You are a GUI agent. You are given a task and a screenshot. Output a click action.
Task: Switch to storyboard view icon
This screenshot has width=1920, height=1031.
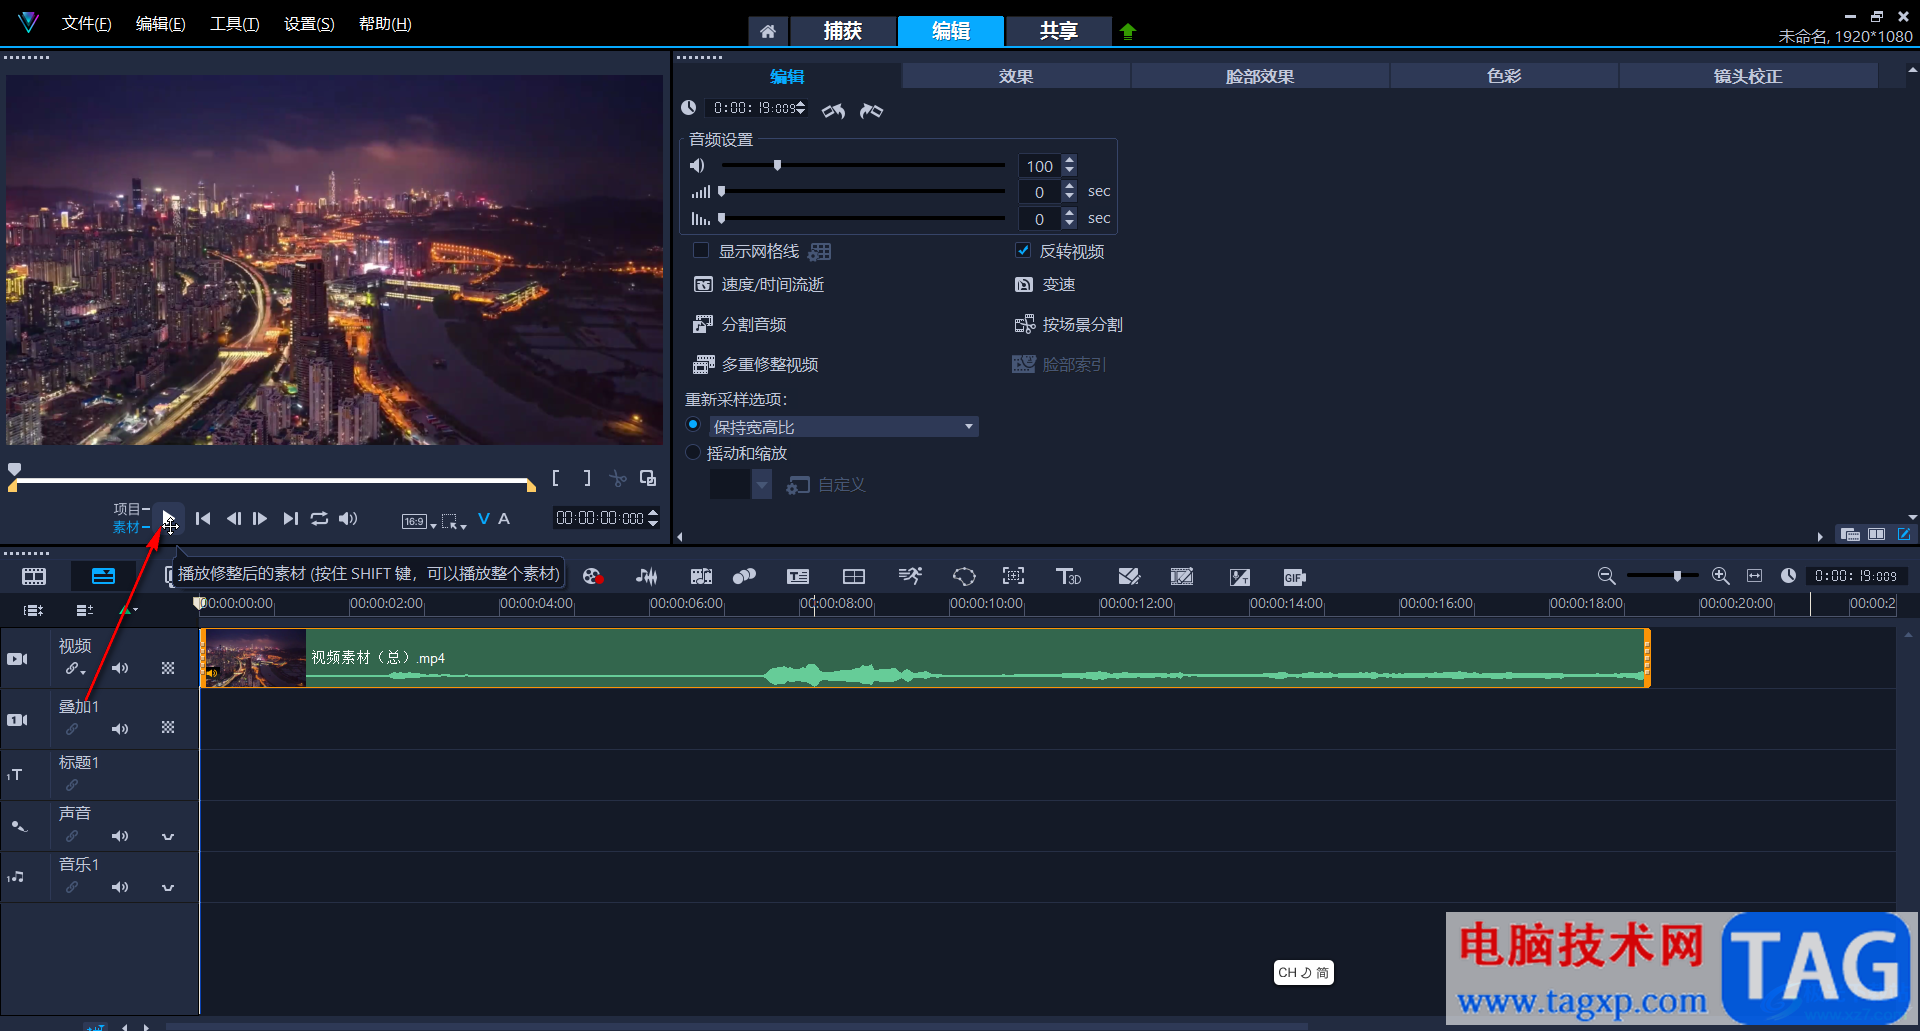(34, 576)
